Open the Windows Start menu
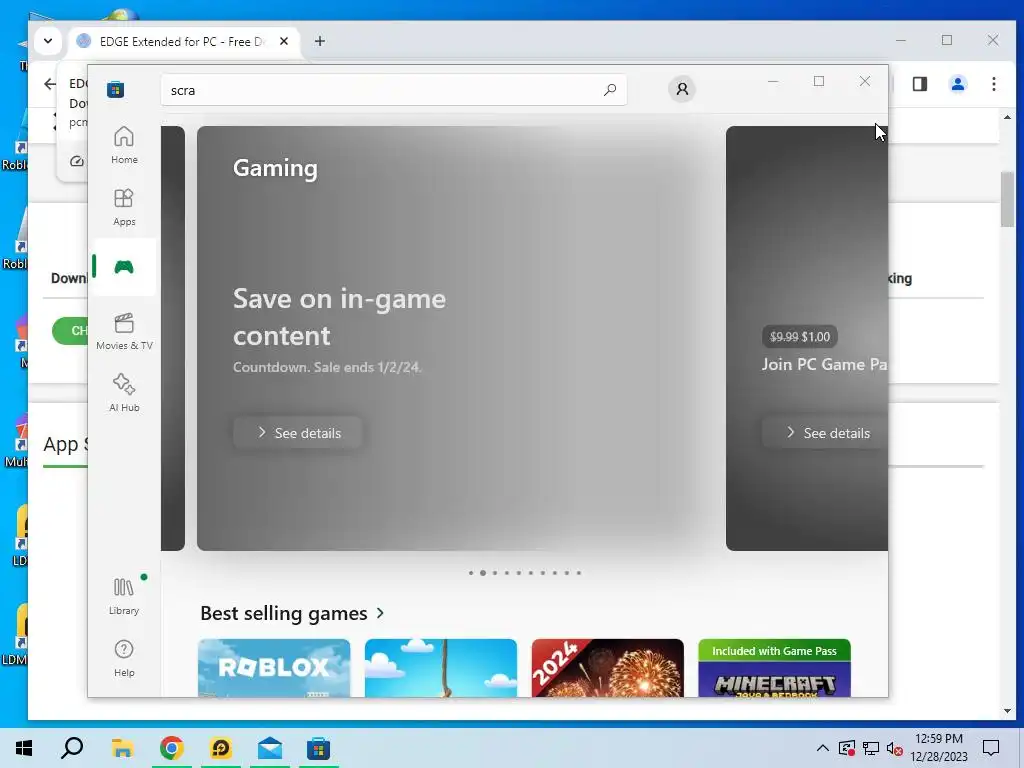The height and width of the screenshot is (768, 1024). tap(24, 748)
